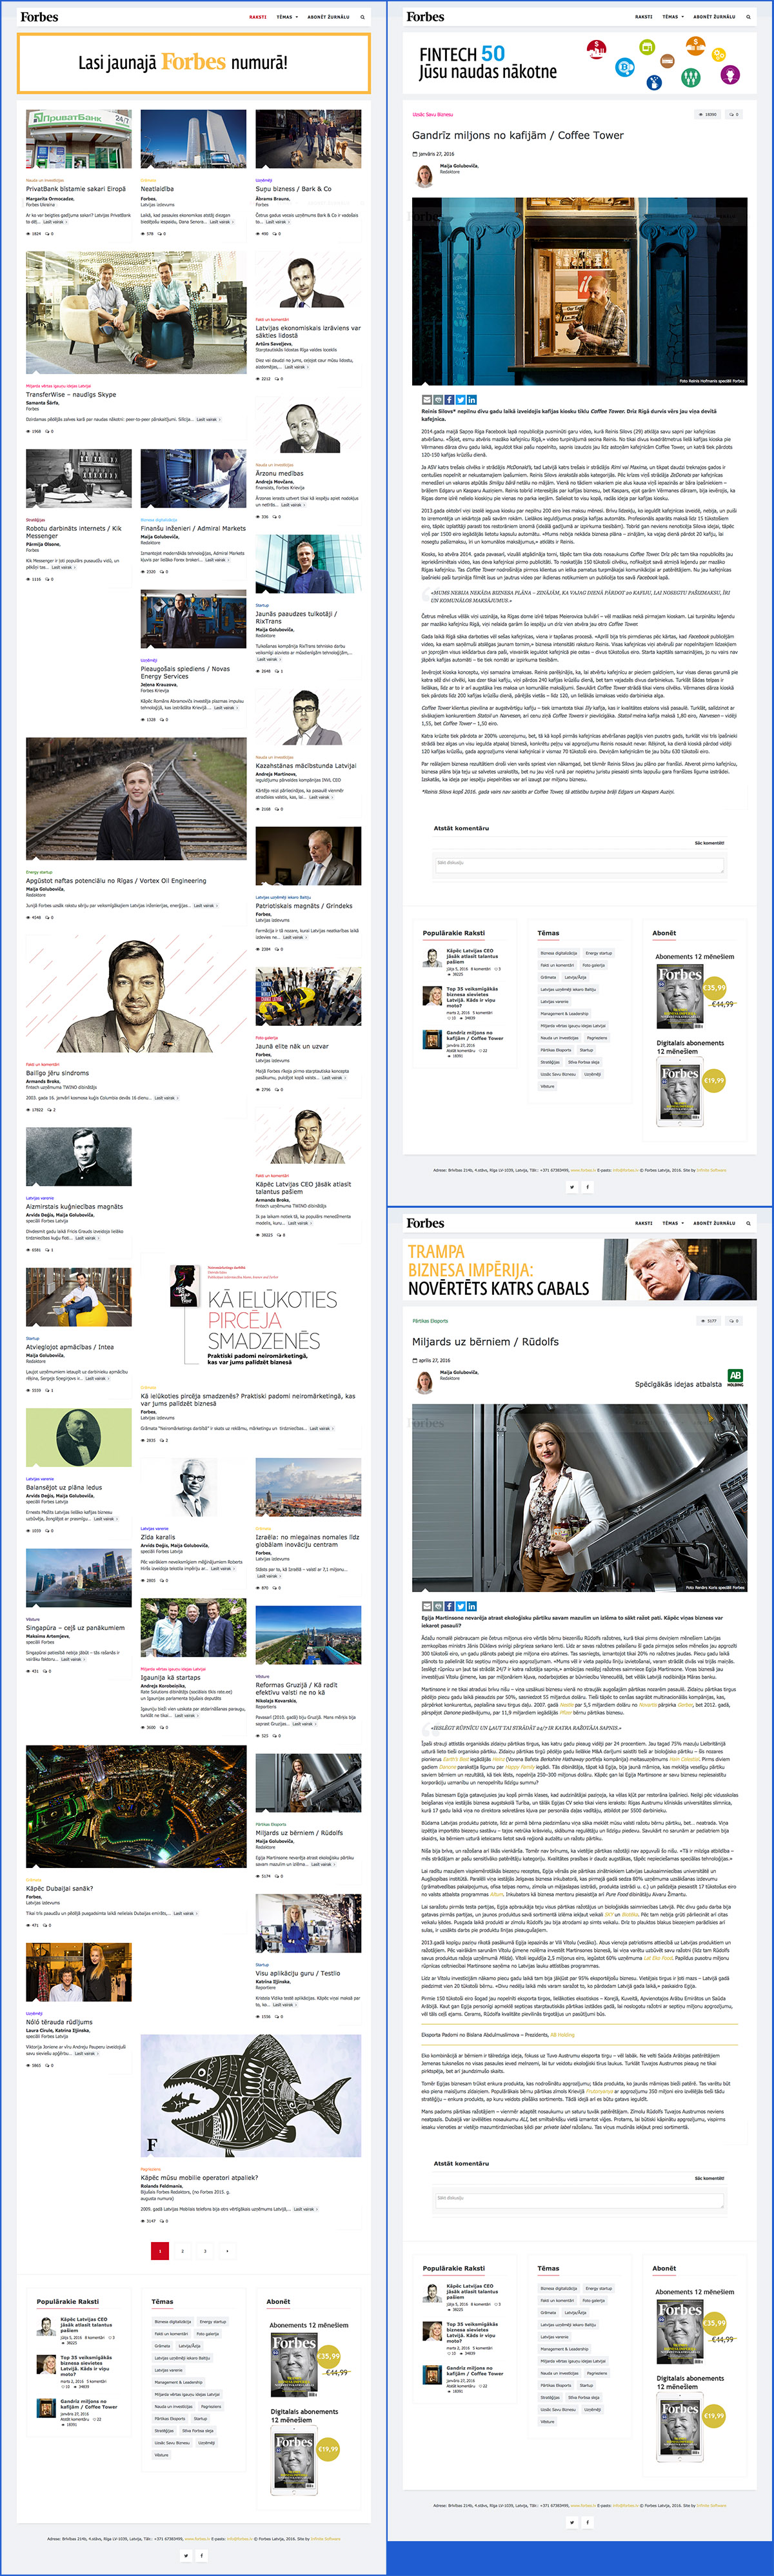Click Forbes logo on the homepage header

tap(39, 17)
